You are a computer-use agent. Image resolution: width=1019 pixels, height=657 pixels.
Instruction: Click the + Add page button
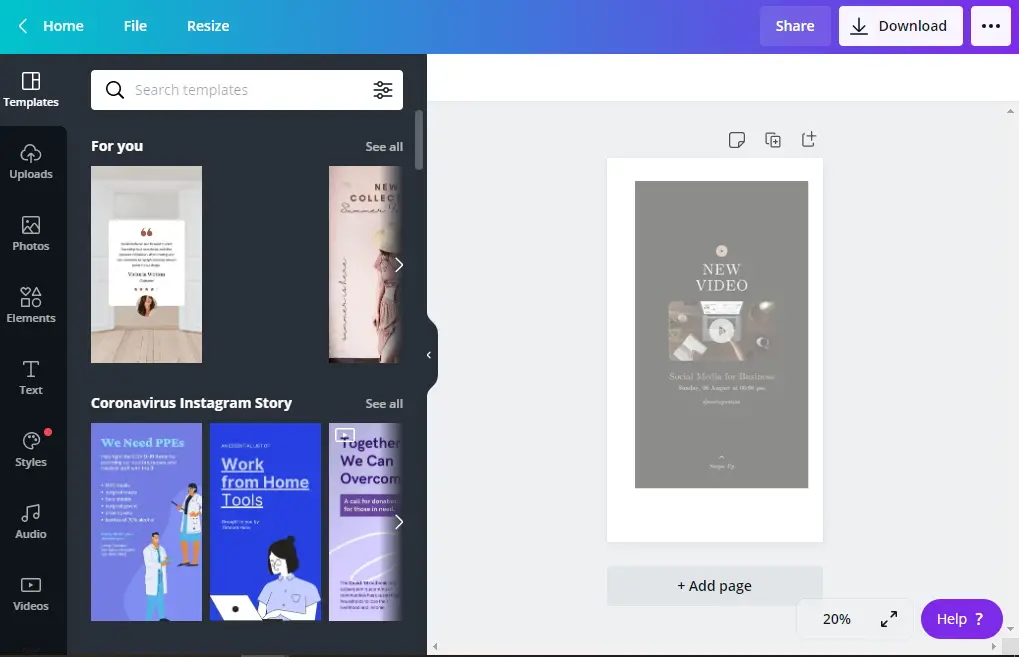coord(715,586)
